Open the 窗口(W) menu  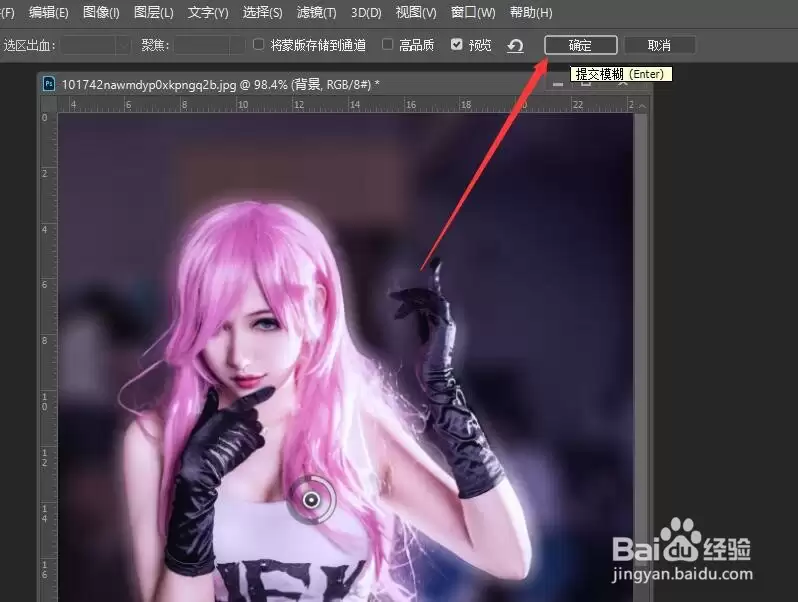coord(473,12)
